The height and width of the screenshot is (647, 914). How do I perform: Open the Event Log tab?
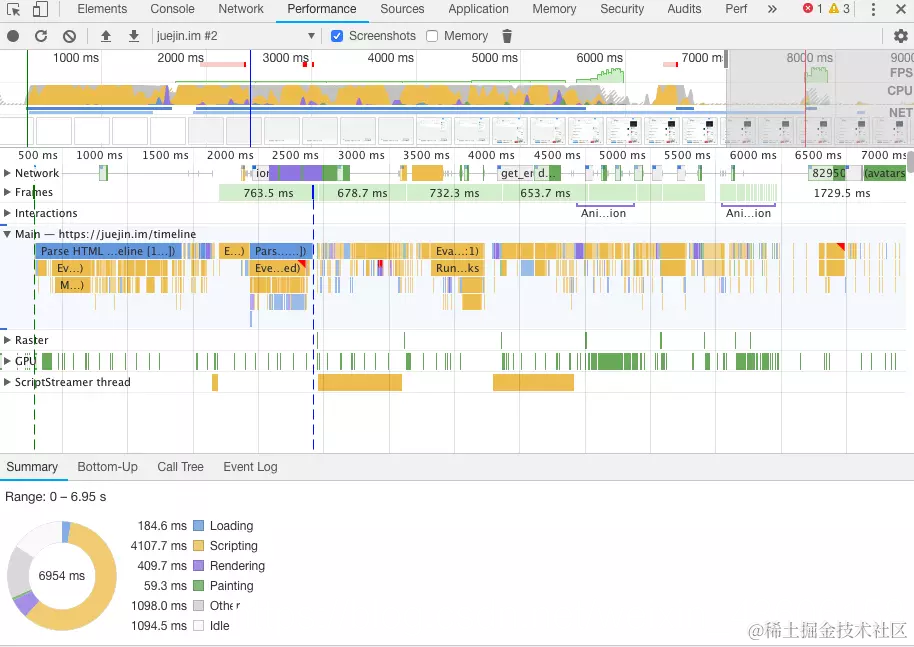click(x=250, y=467)
